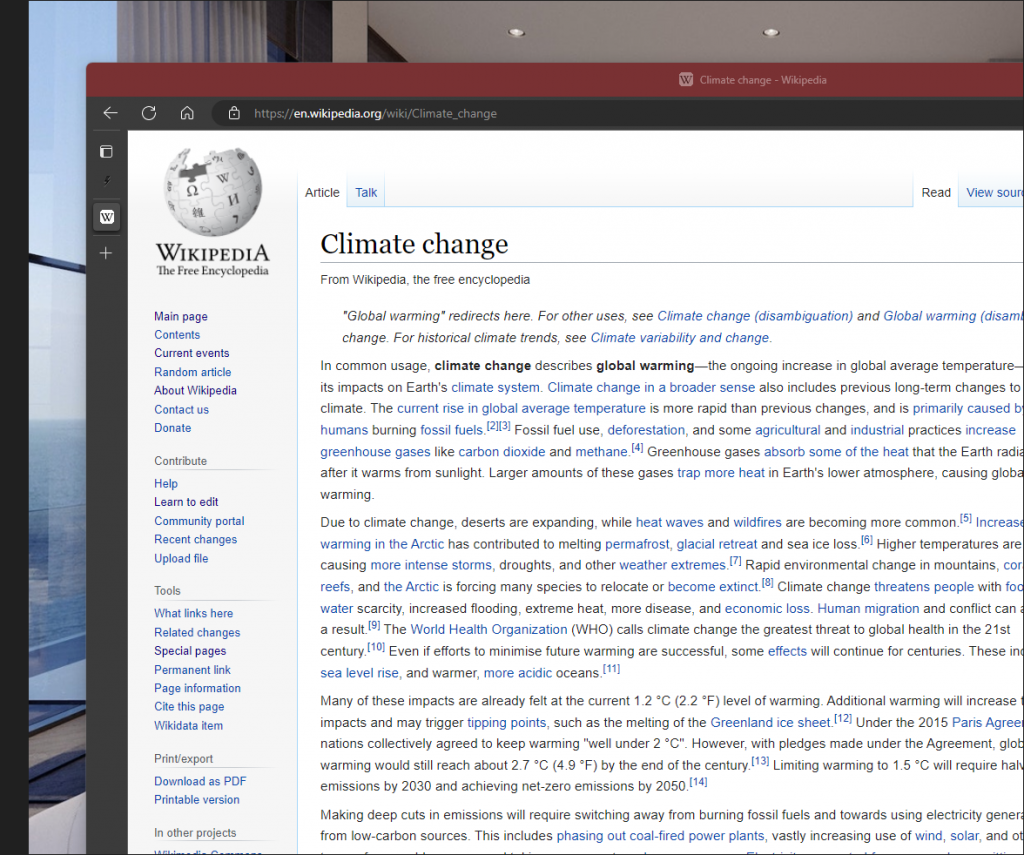Screen dimensions: 1024x855
Task: Click the Download as PDF link
Action: 200,781
